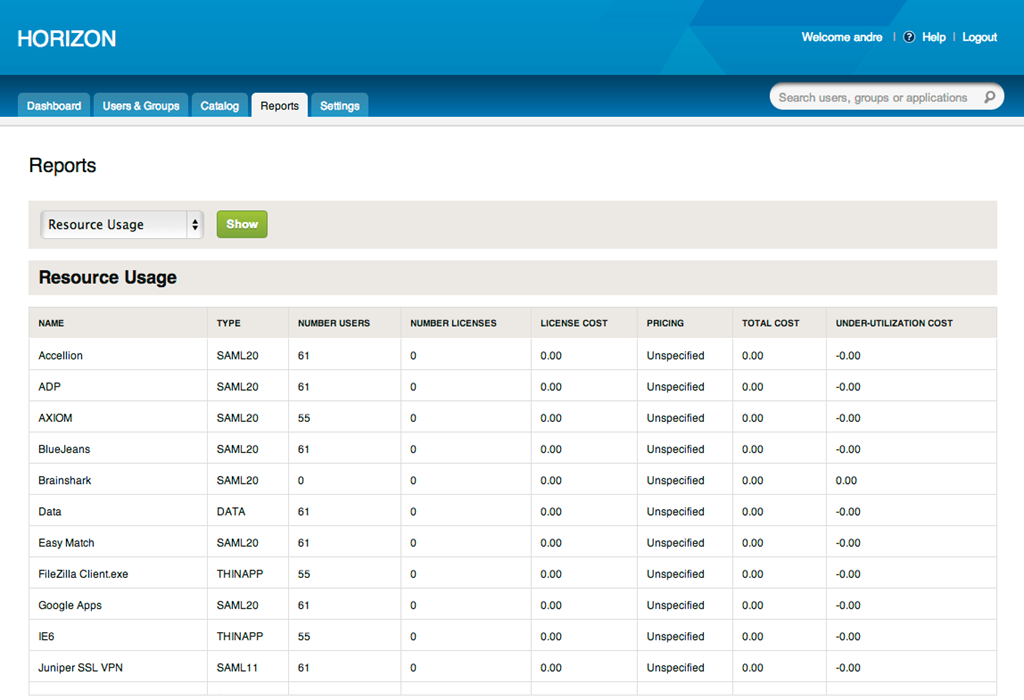Click the Data row name
Image resolution: width=1024 pixels, height=700 pixels.
point(50,512)
